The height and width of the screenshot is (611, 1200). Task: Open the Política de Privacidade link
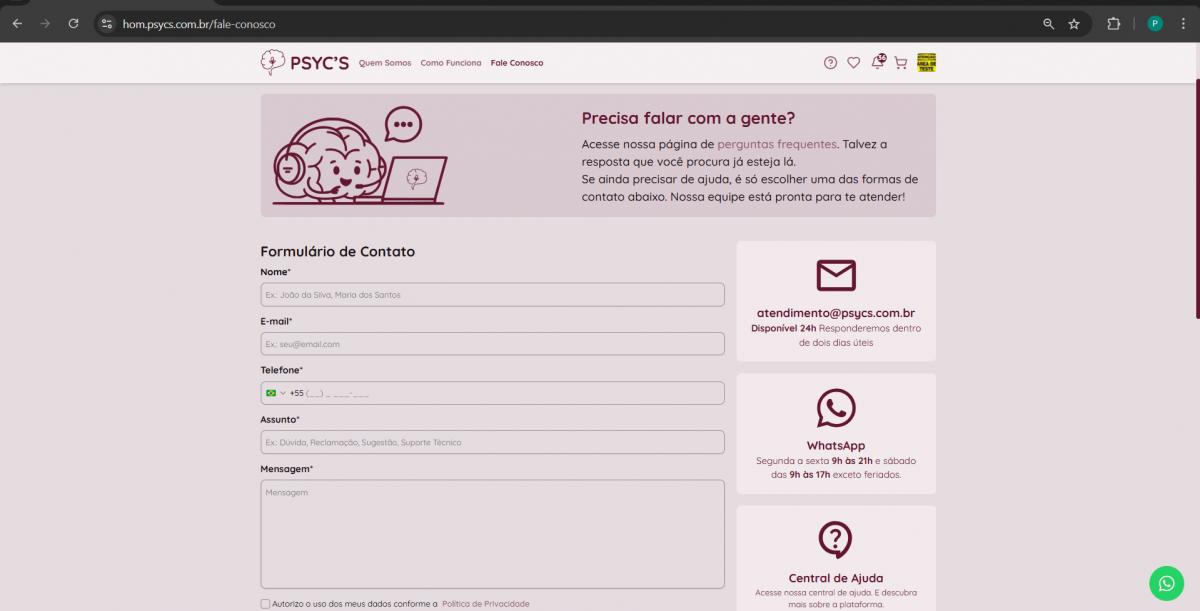486,604
